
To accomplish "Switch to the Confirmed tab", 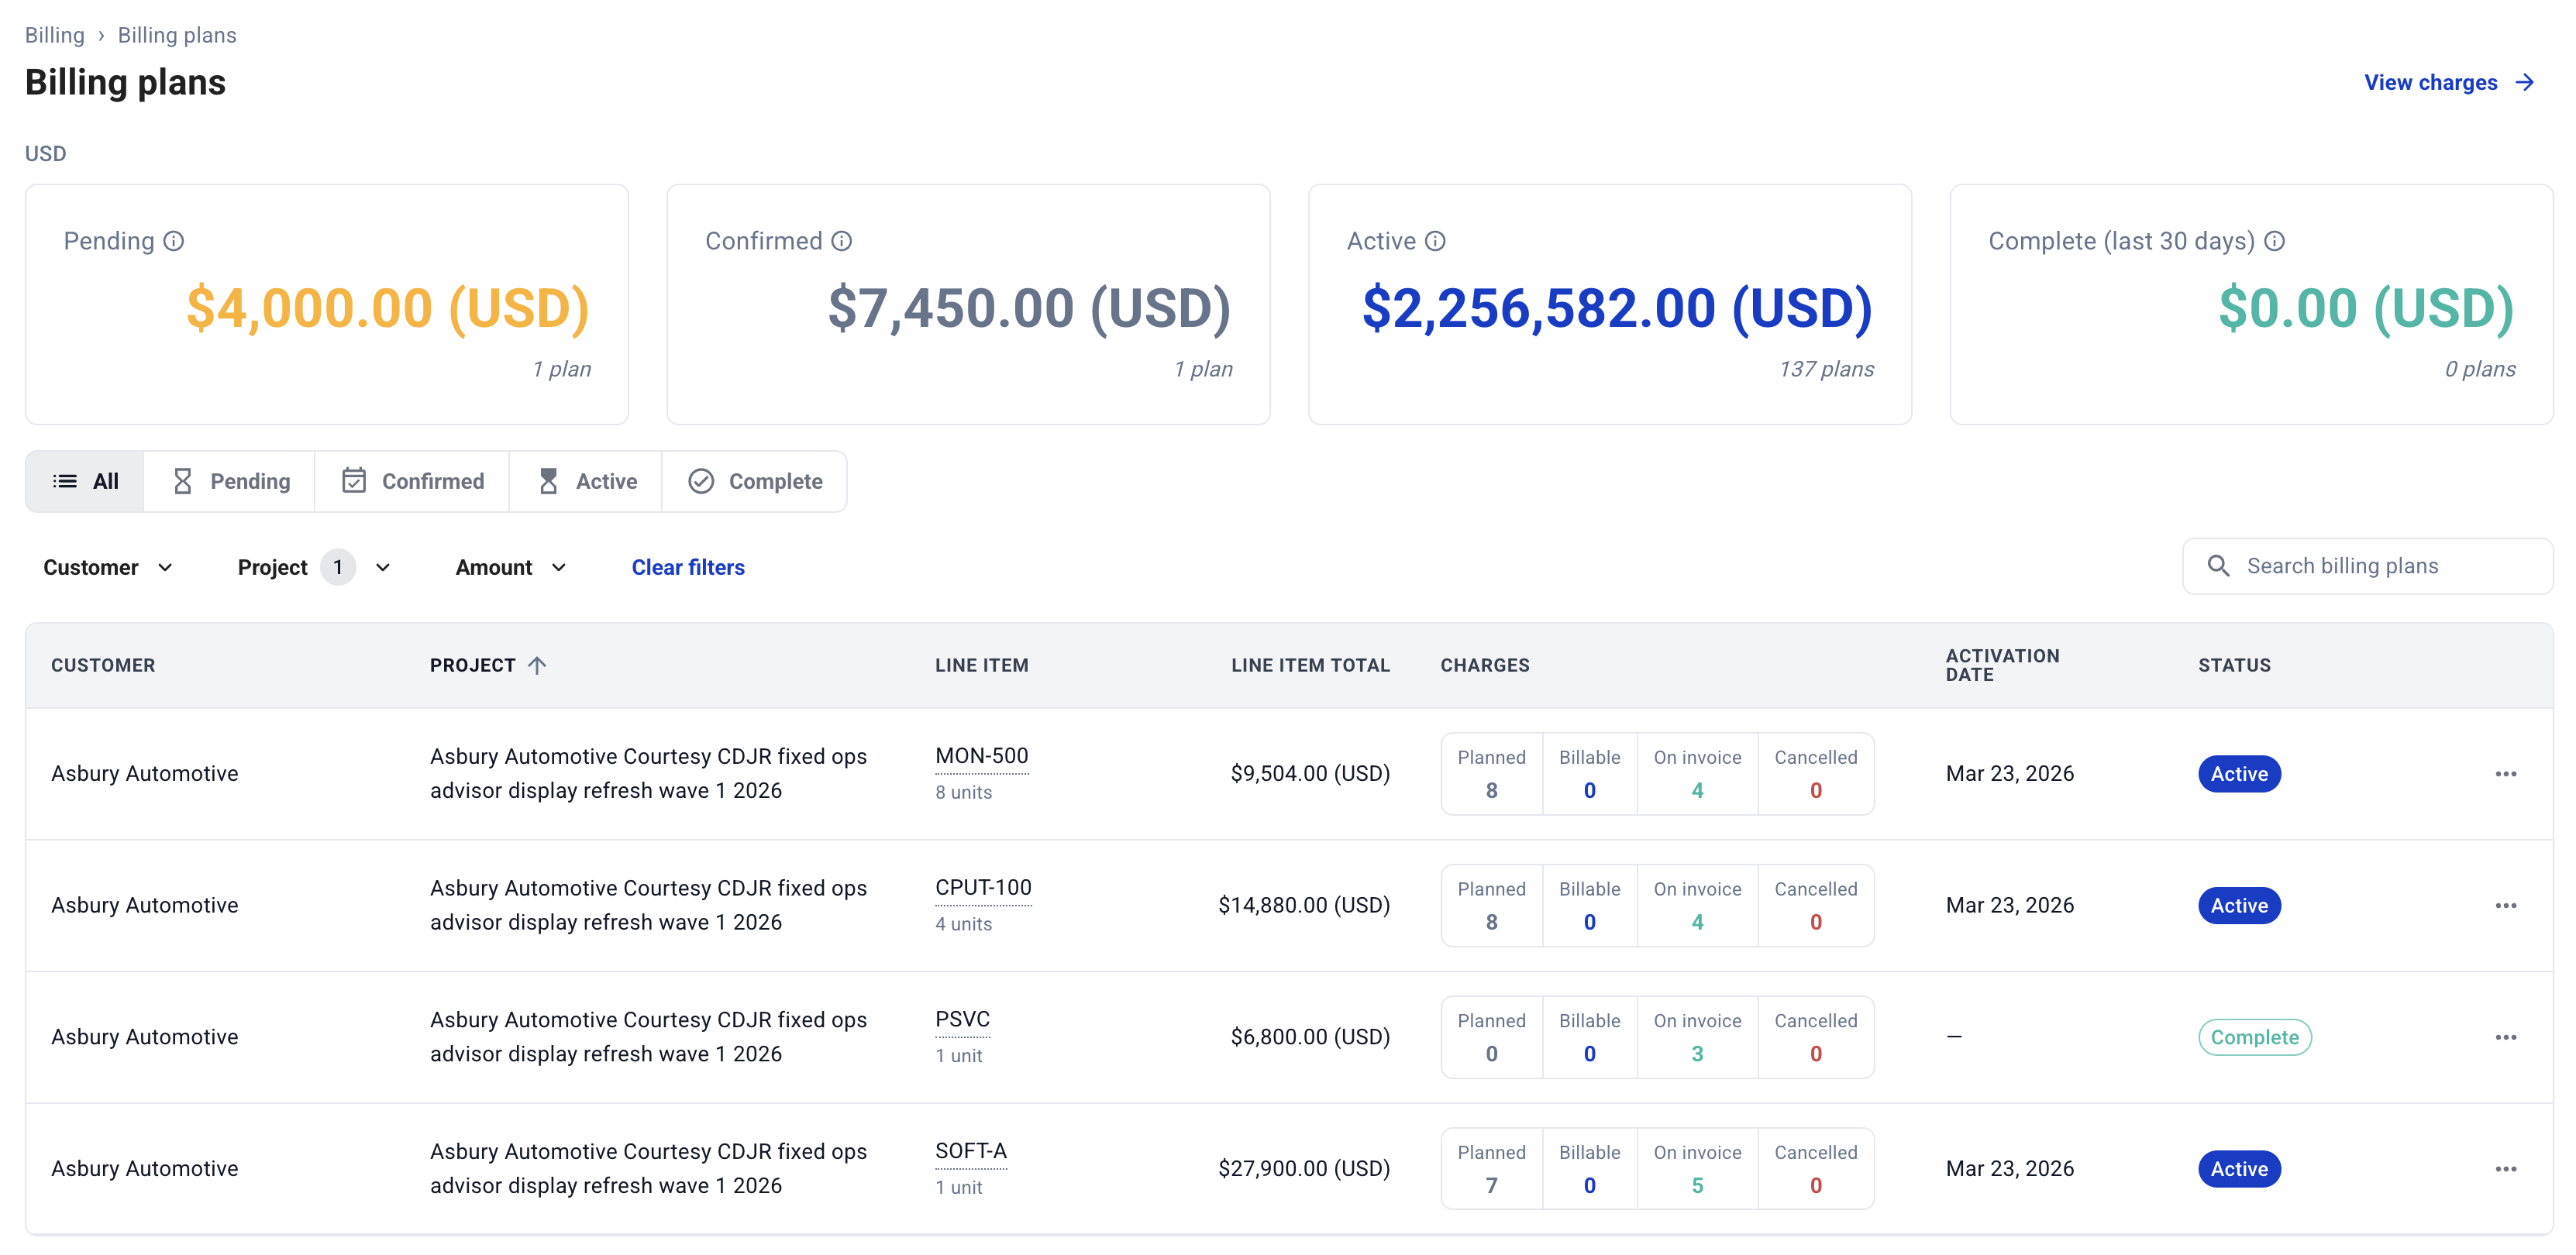I will coord(413,482).
